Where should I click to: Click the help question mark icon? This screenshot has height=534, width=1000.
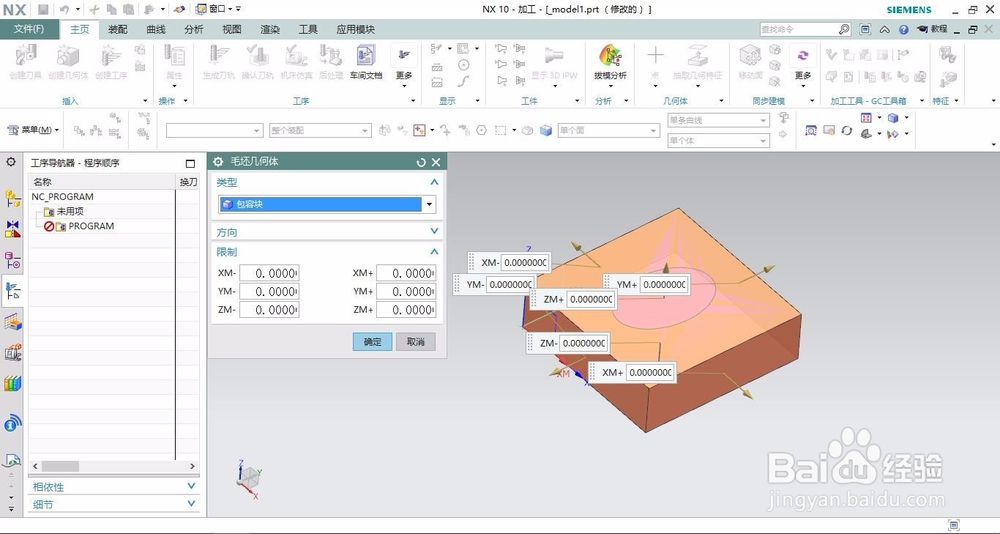904,29
